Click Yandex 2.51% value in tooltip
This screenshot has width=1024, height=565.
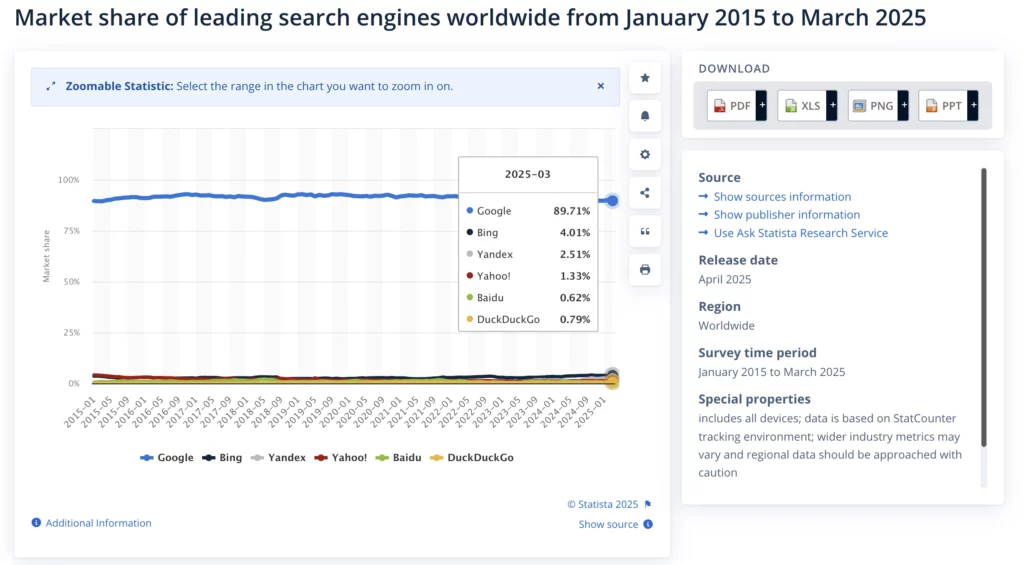tap(575, 254)
